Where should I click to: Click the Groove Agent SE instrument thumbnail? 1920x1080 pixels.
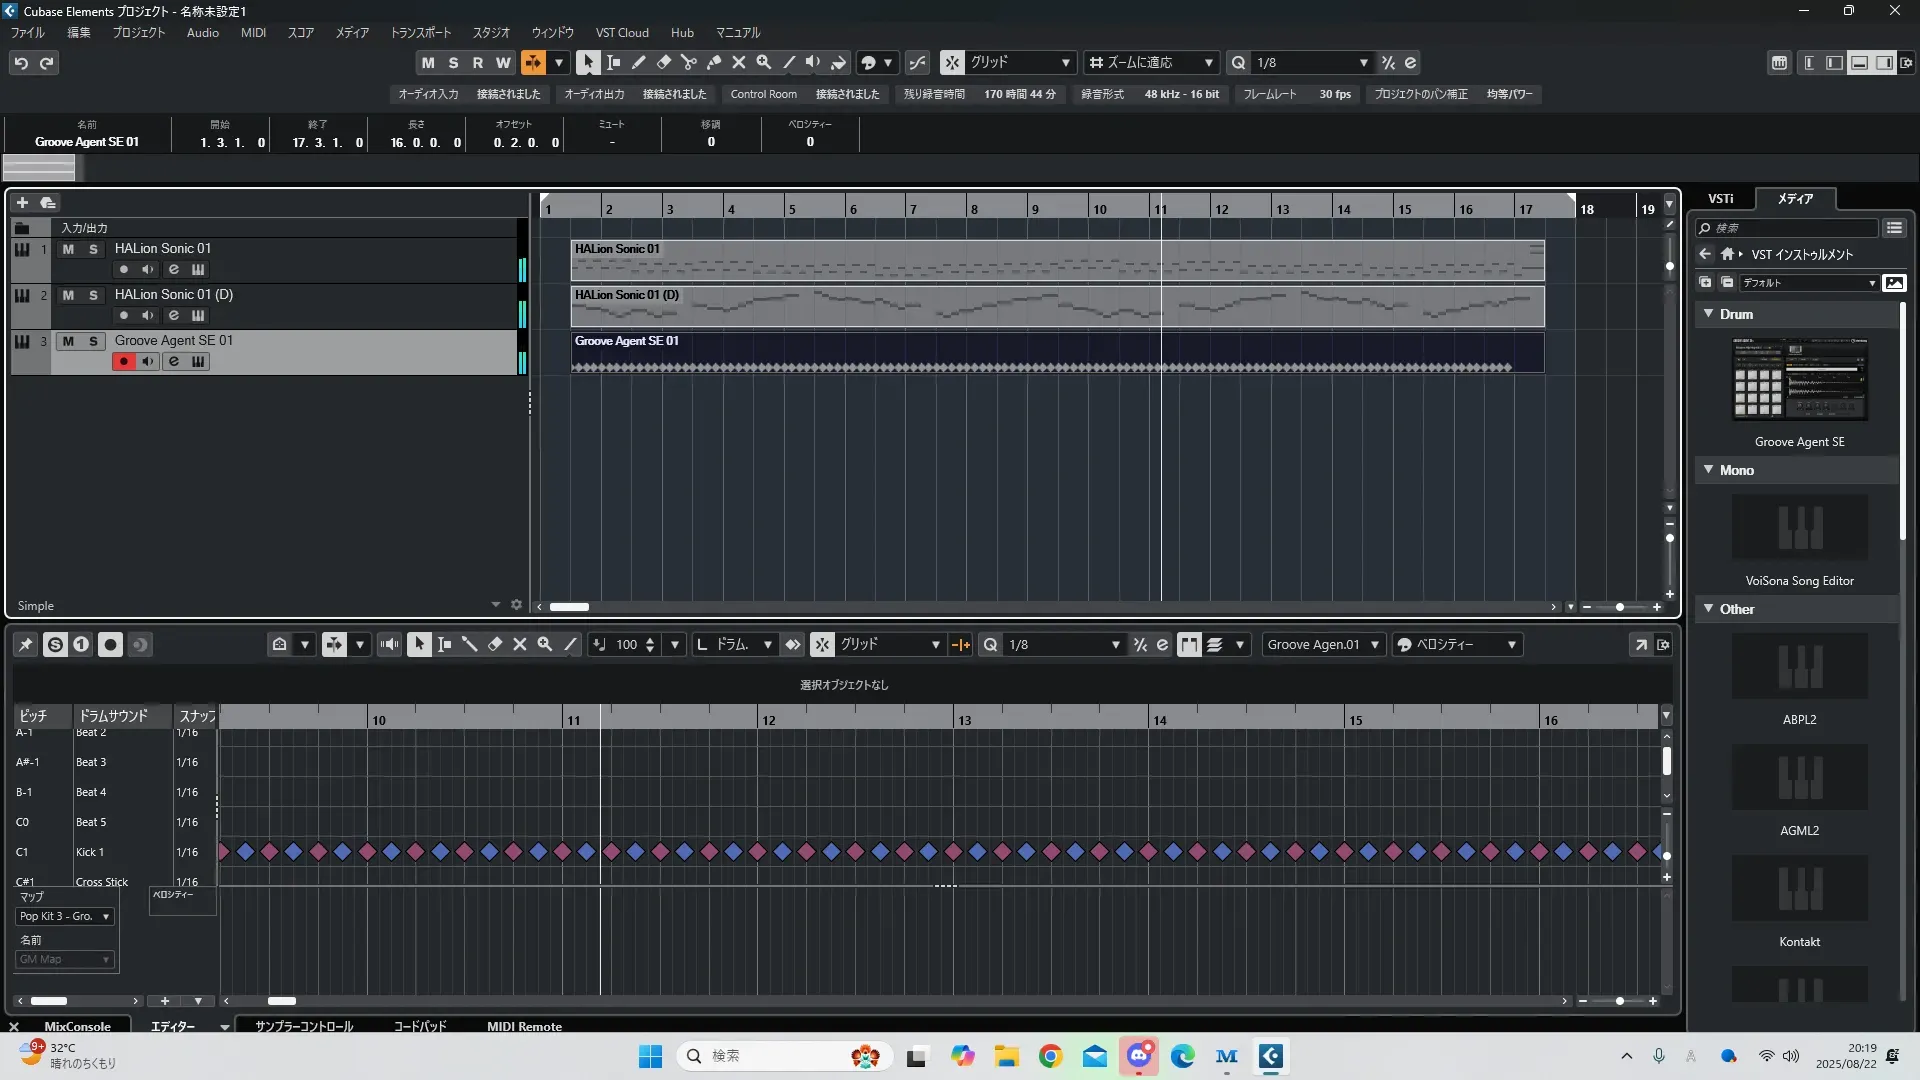coord(1799,380)
